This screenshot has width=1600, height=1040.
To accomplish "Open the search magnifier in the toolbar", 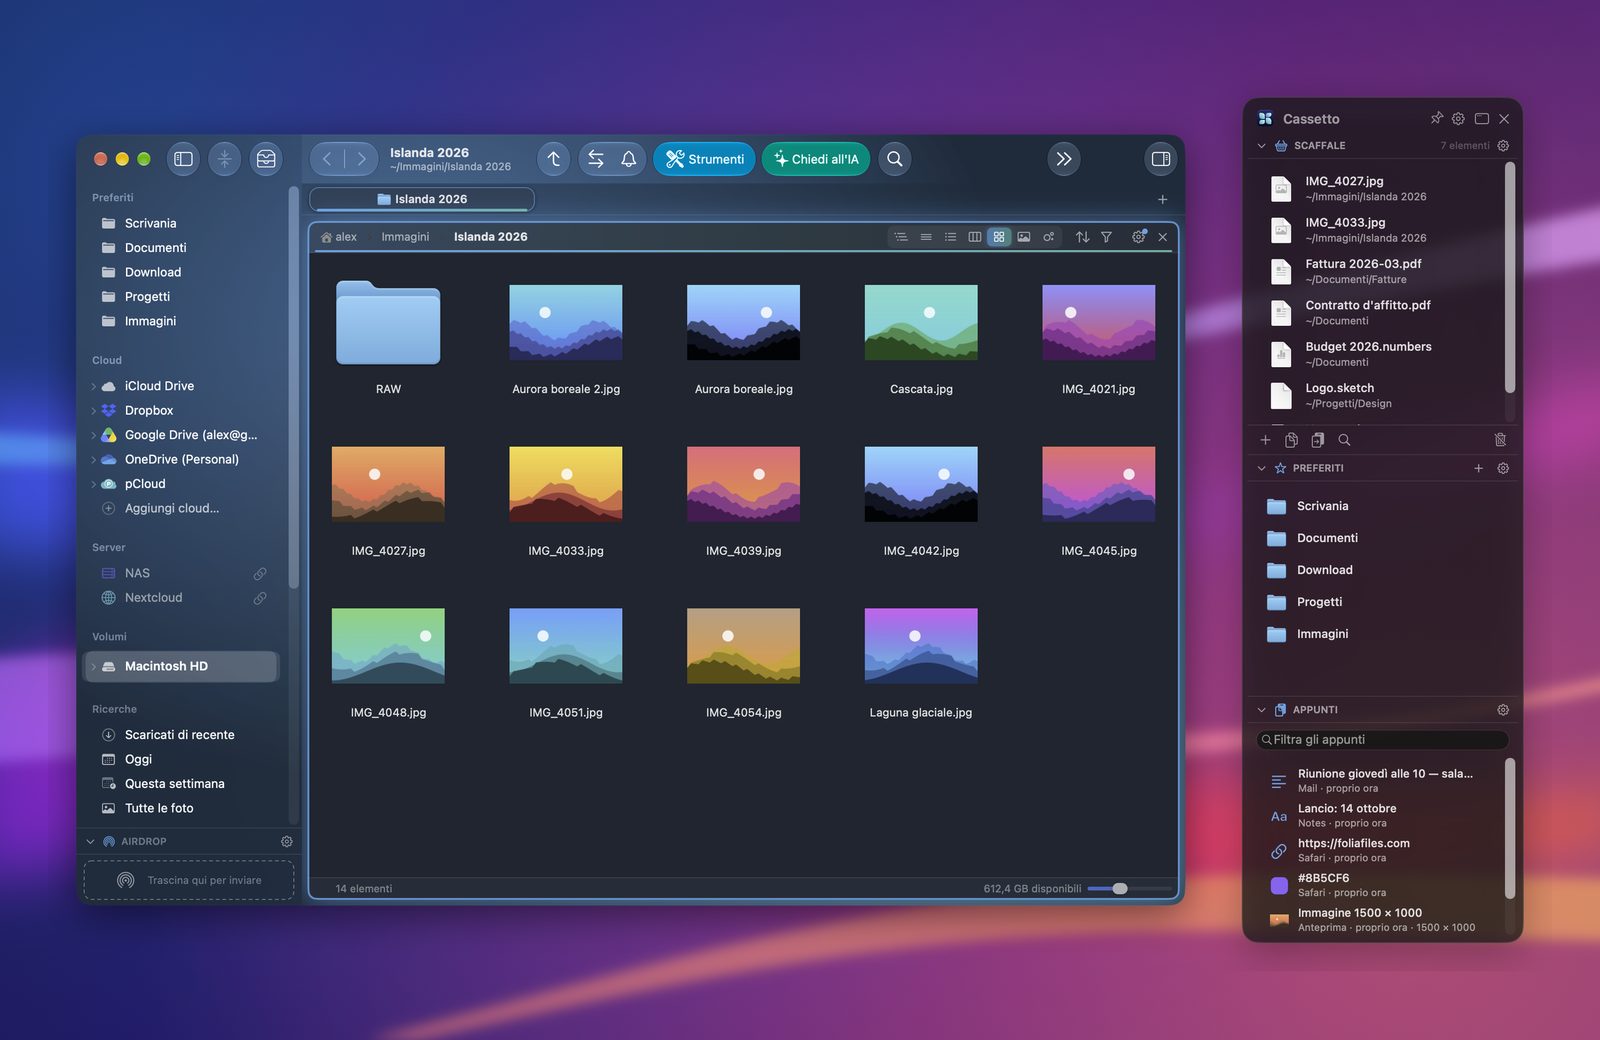I will coord(895,159).
